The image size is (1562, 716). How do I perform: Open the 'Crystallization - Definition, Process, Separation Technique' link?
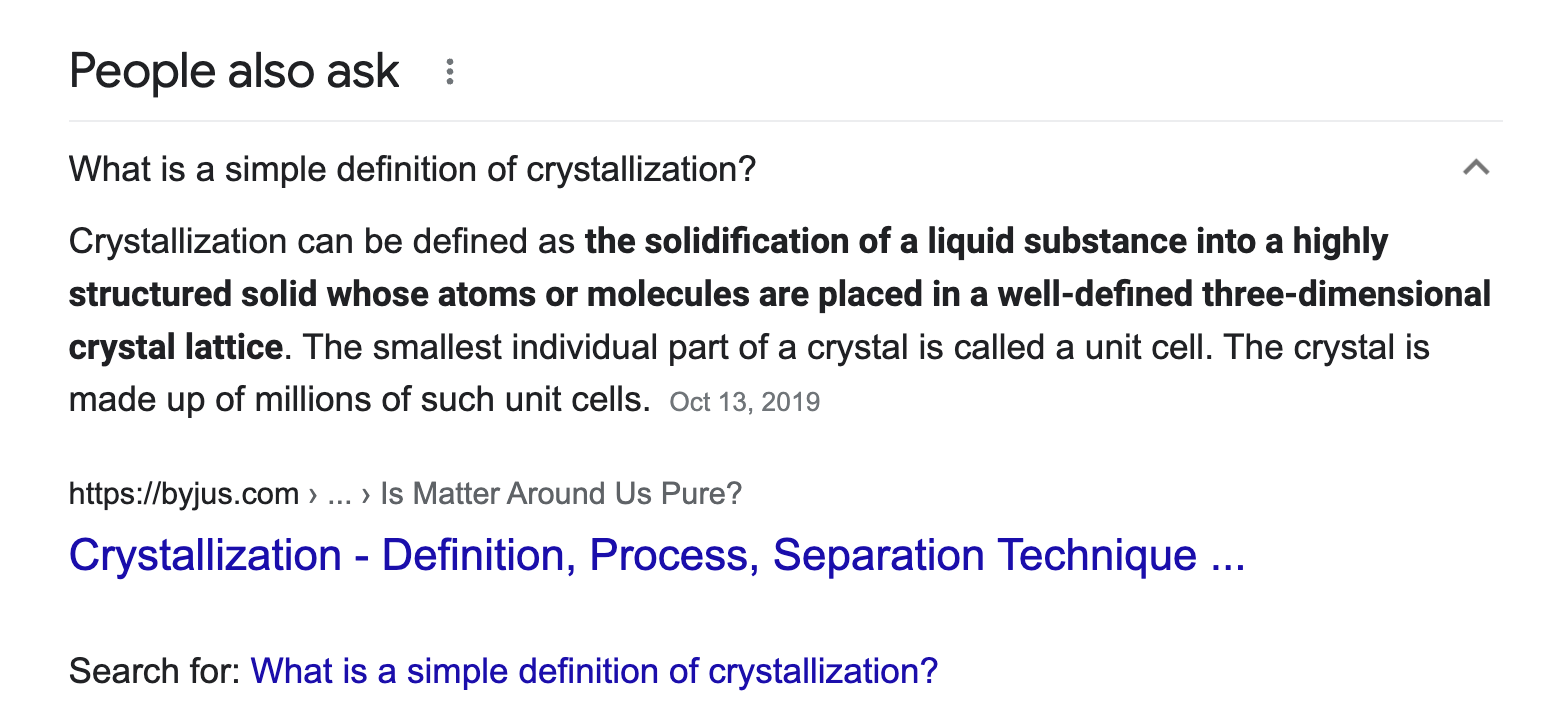click(x=656, y=555)
